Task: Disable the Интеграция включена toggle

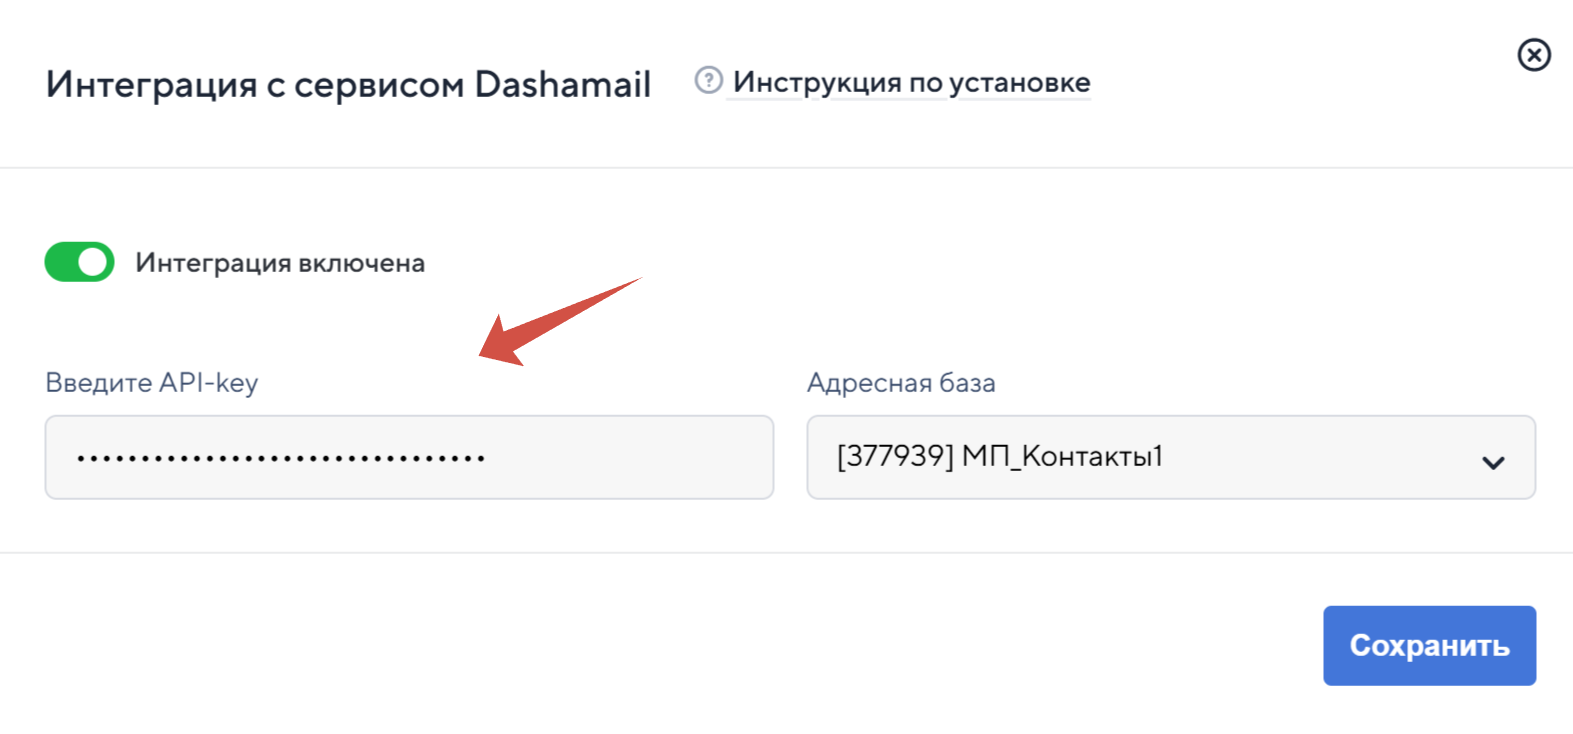Action: (80, 262)
